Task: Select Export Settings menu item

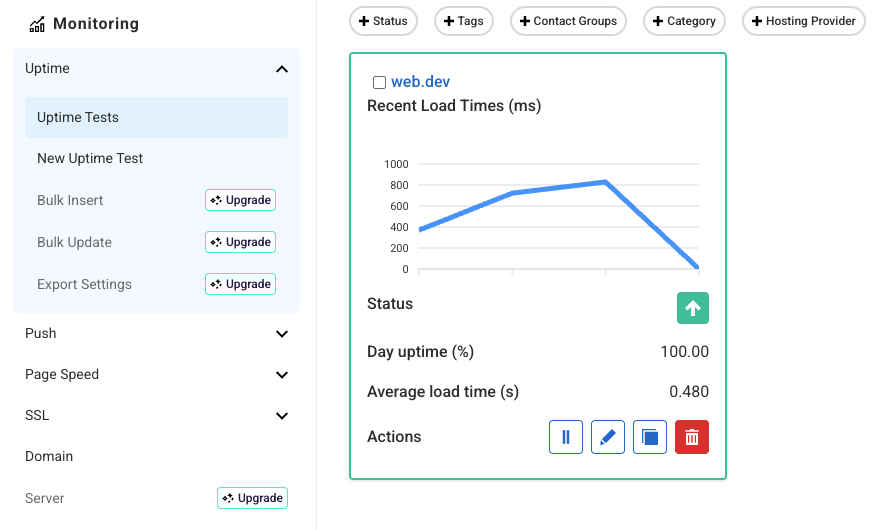Action: [84, 284]
